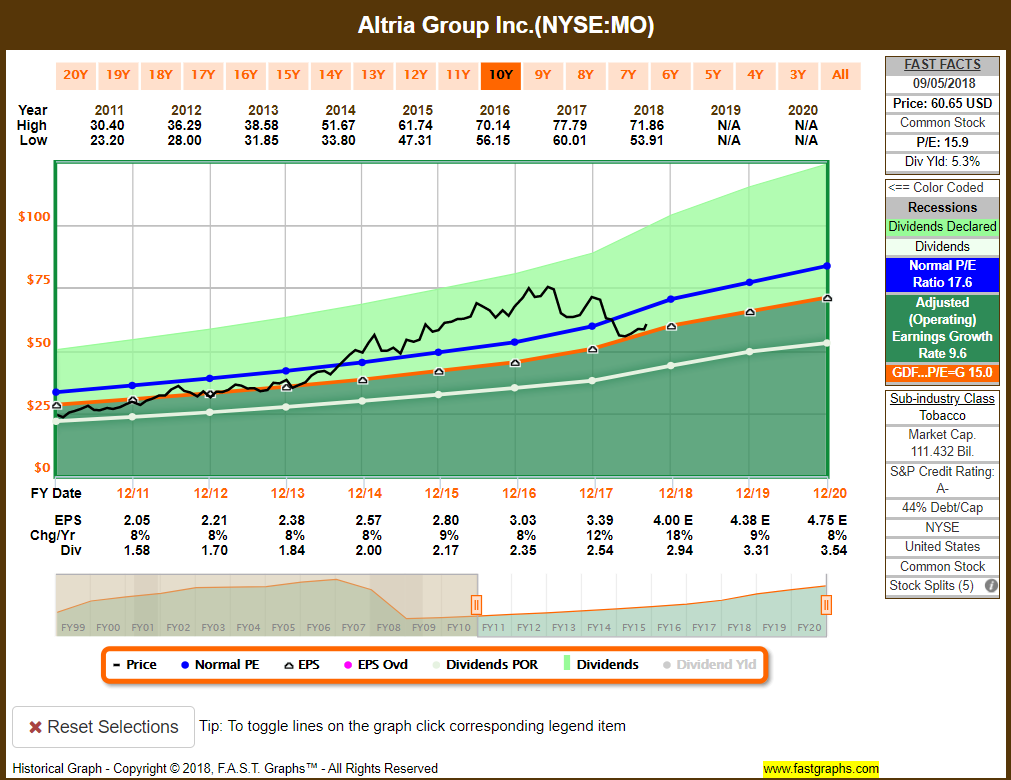Click the right orange slider handle near FY20

click(x=825, y=604)
